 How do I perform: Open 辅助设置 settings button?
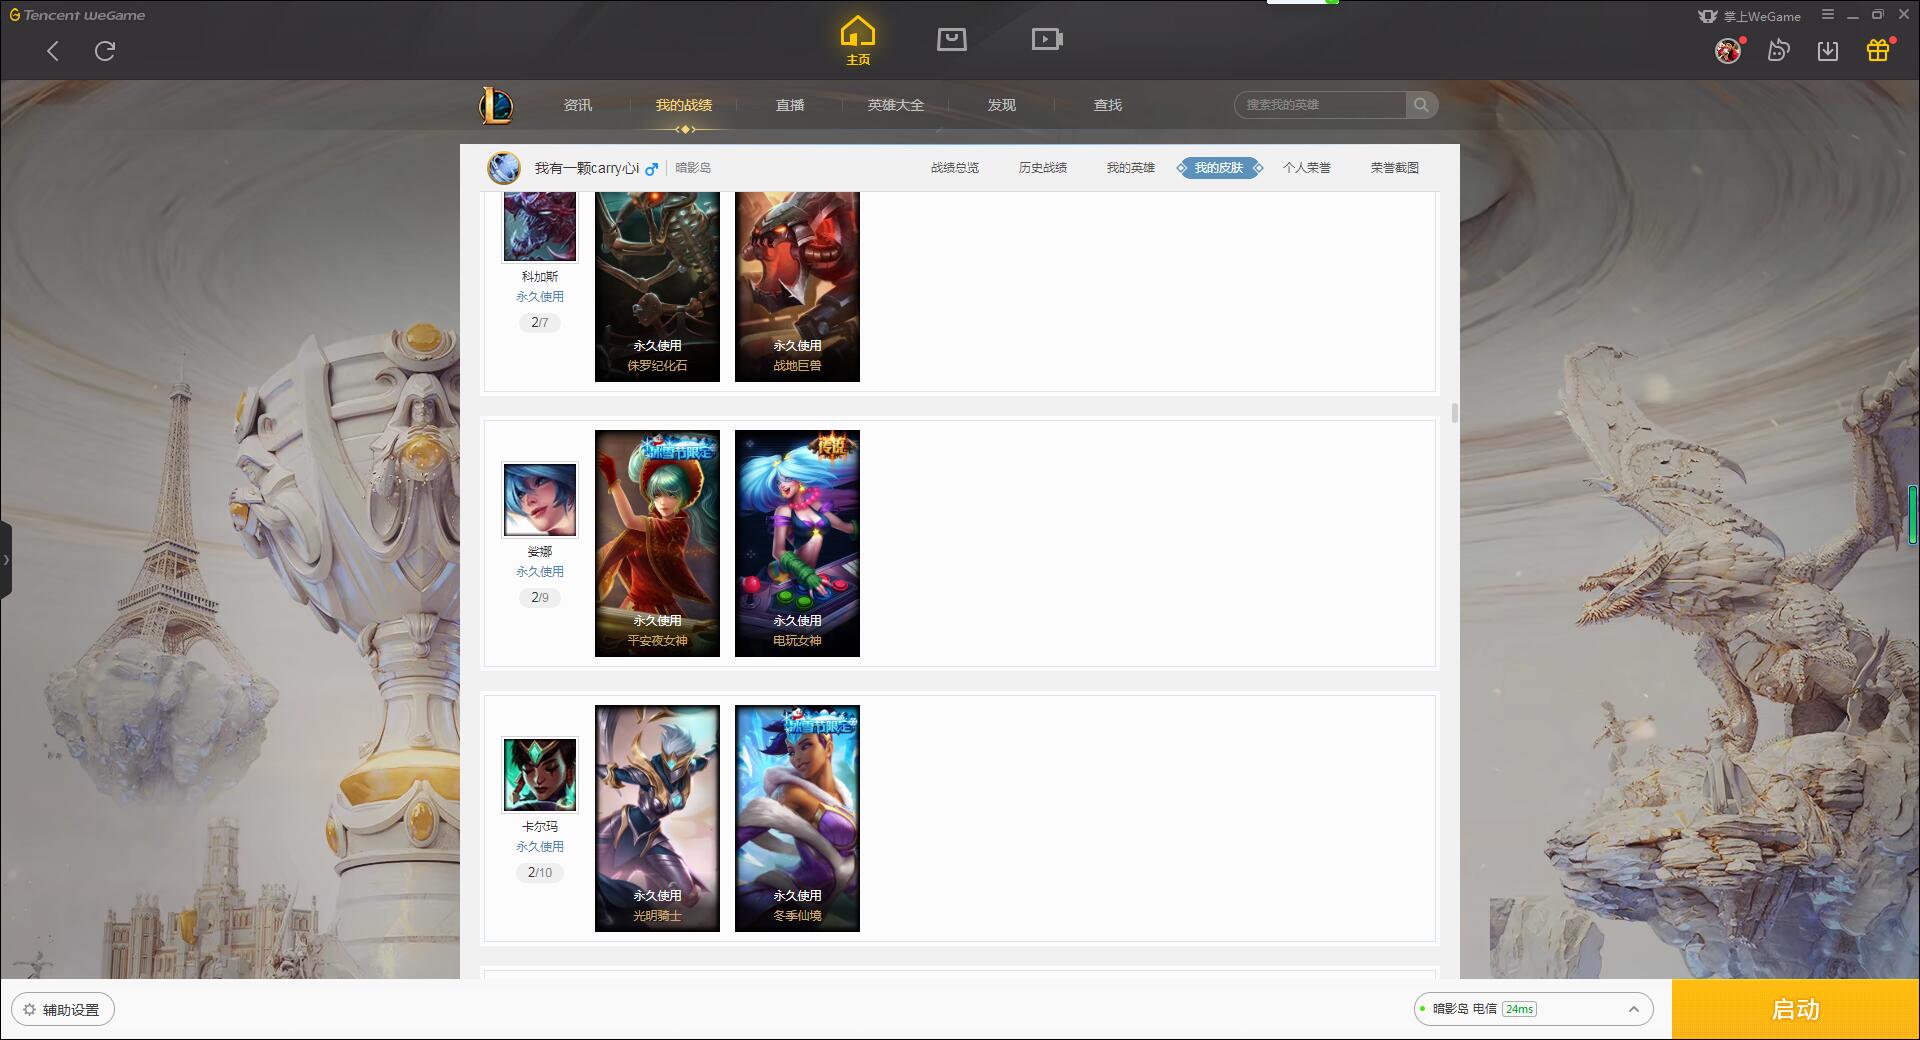63,1010
